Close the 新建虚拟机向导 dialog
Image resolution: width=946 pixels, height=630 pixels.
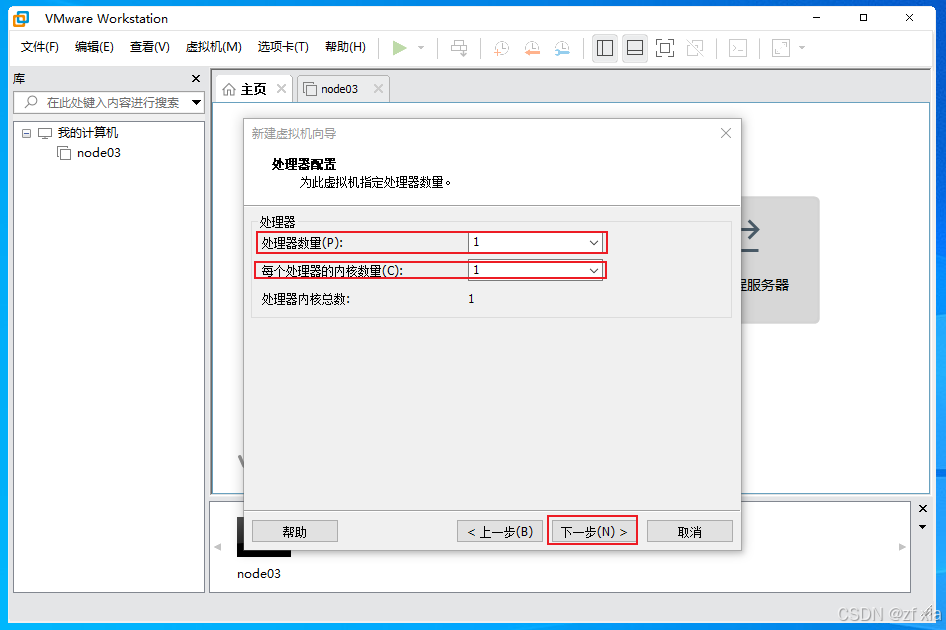[726, 133]
